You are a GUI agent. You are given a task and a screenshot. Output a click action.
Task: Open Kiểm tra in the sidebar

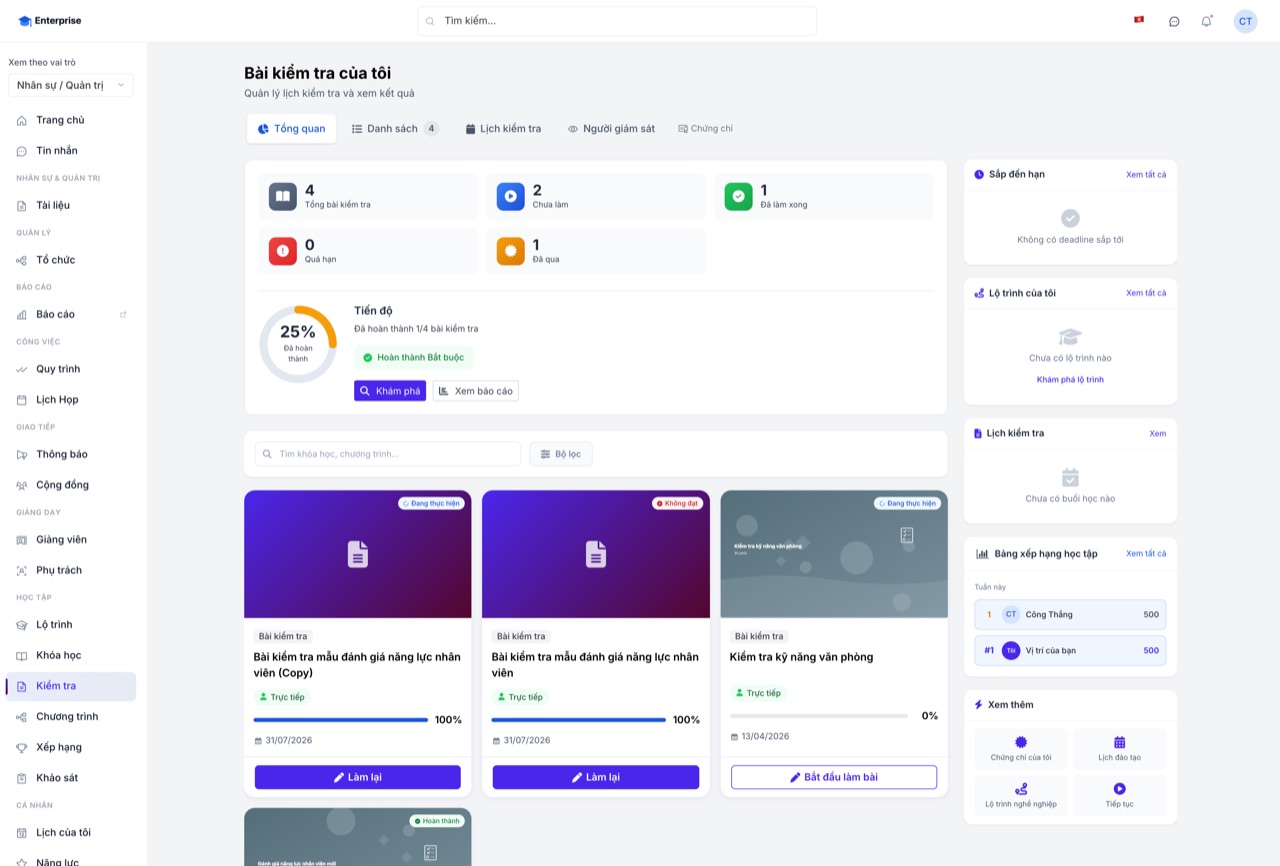click(71, 686)
